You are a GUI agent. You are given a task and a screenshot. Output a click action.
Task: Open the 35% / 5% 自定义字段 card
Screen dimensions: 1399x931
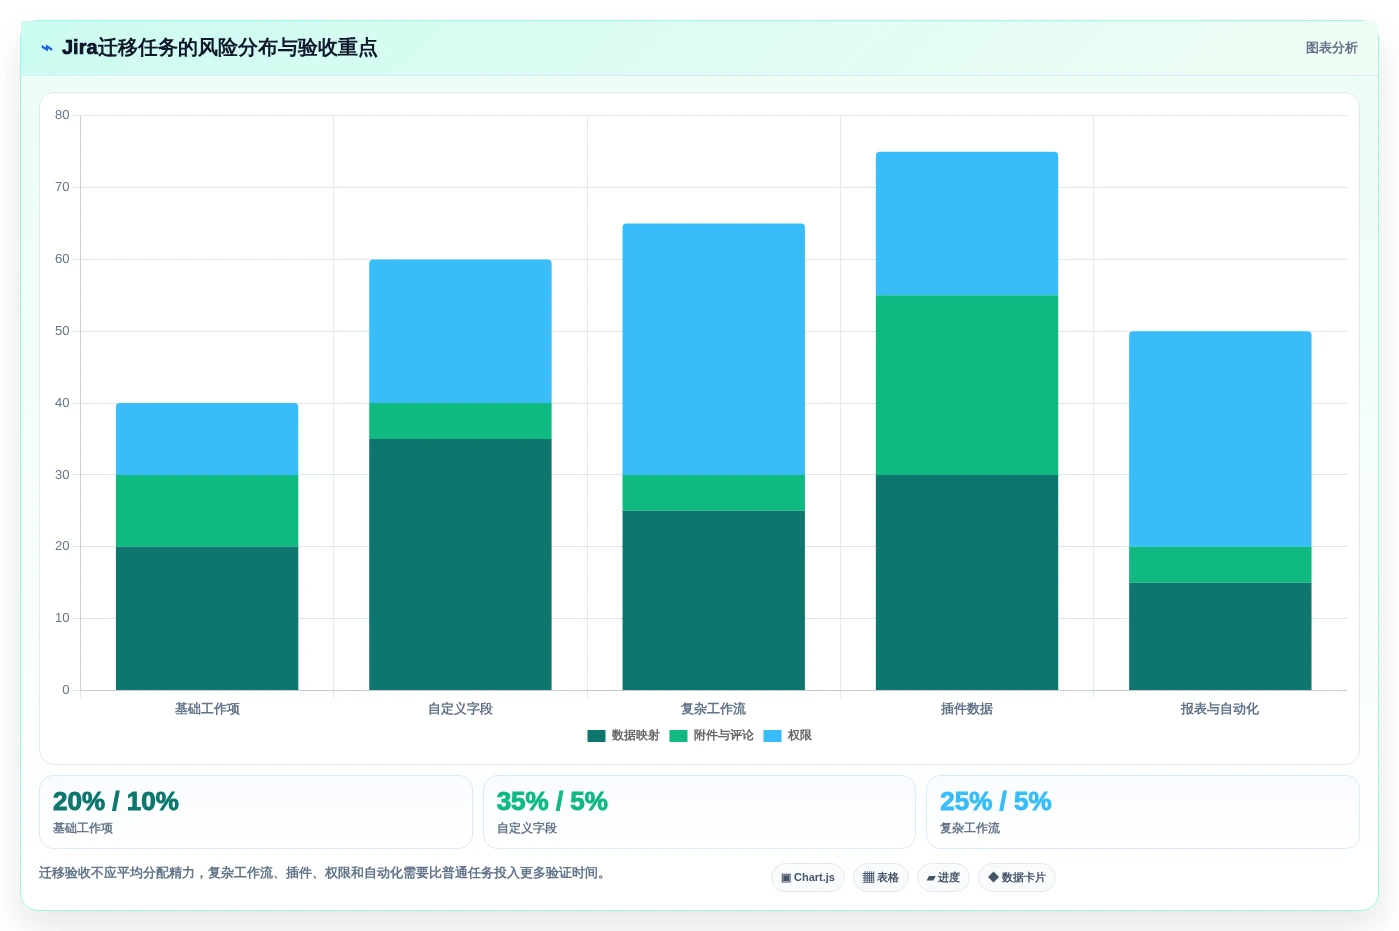click(699, 812)
